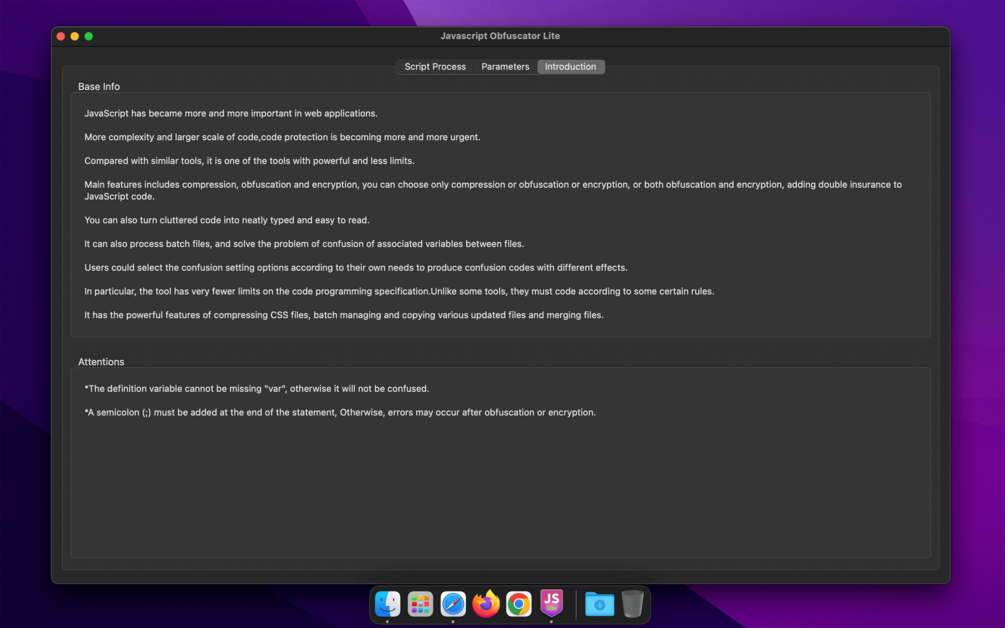Click the 'Attentions' section heading
This screenshot has width=1005, height=628.
[x=101, y=362]
